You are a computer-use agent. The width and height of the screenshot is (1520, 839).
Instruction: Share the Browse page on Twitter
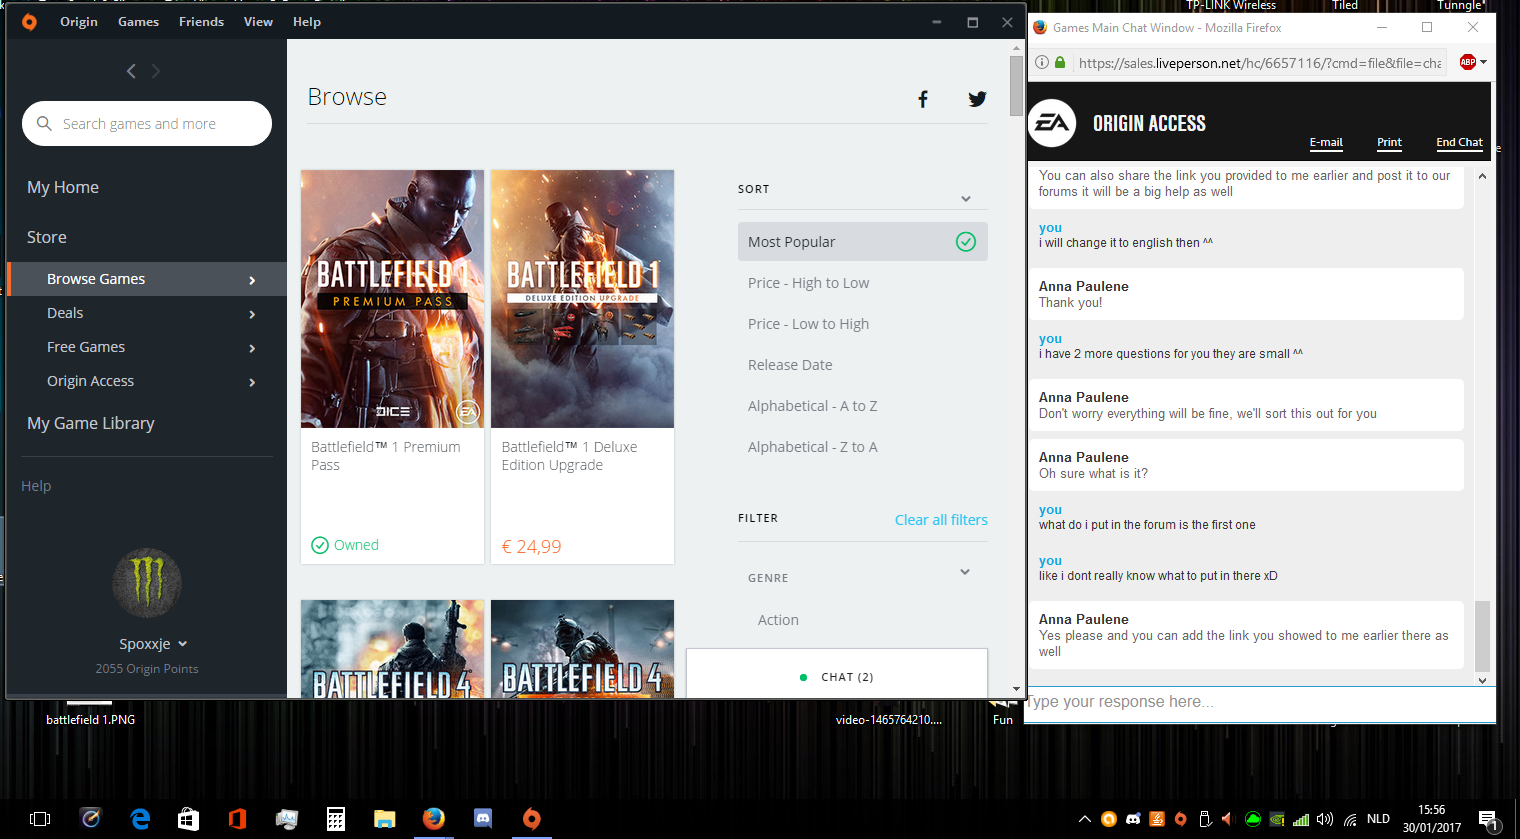tap(977, 98)
